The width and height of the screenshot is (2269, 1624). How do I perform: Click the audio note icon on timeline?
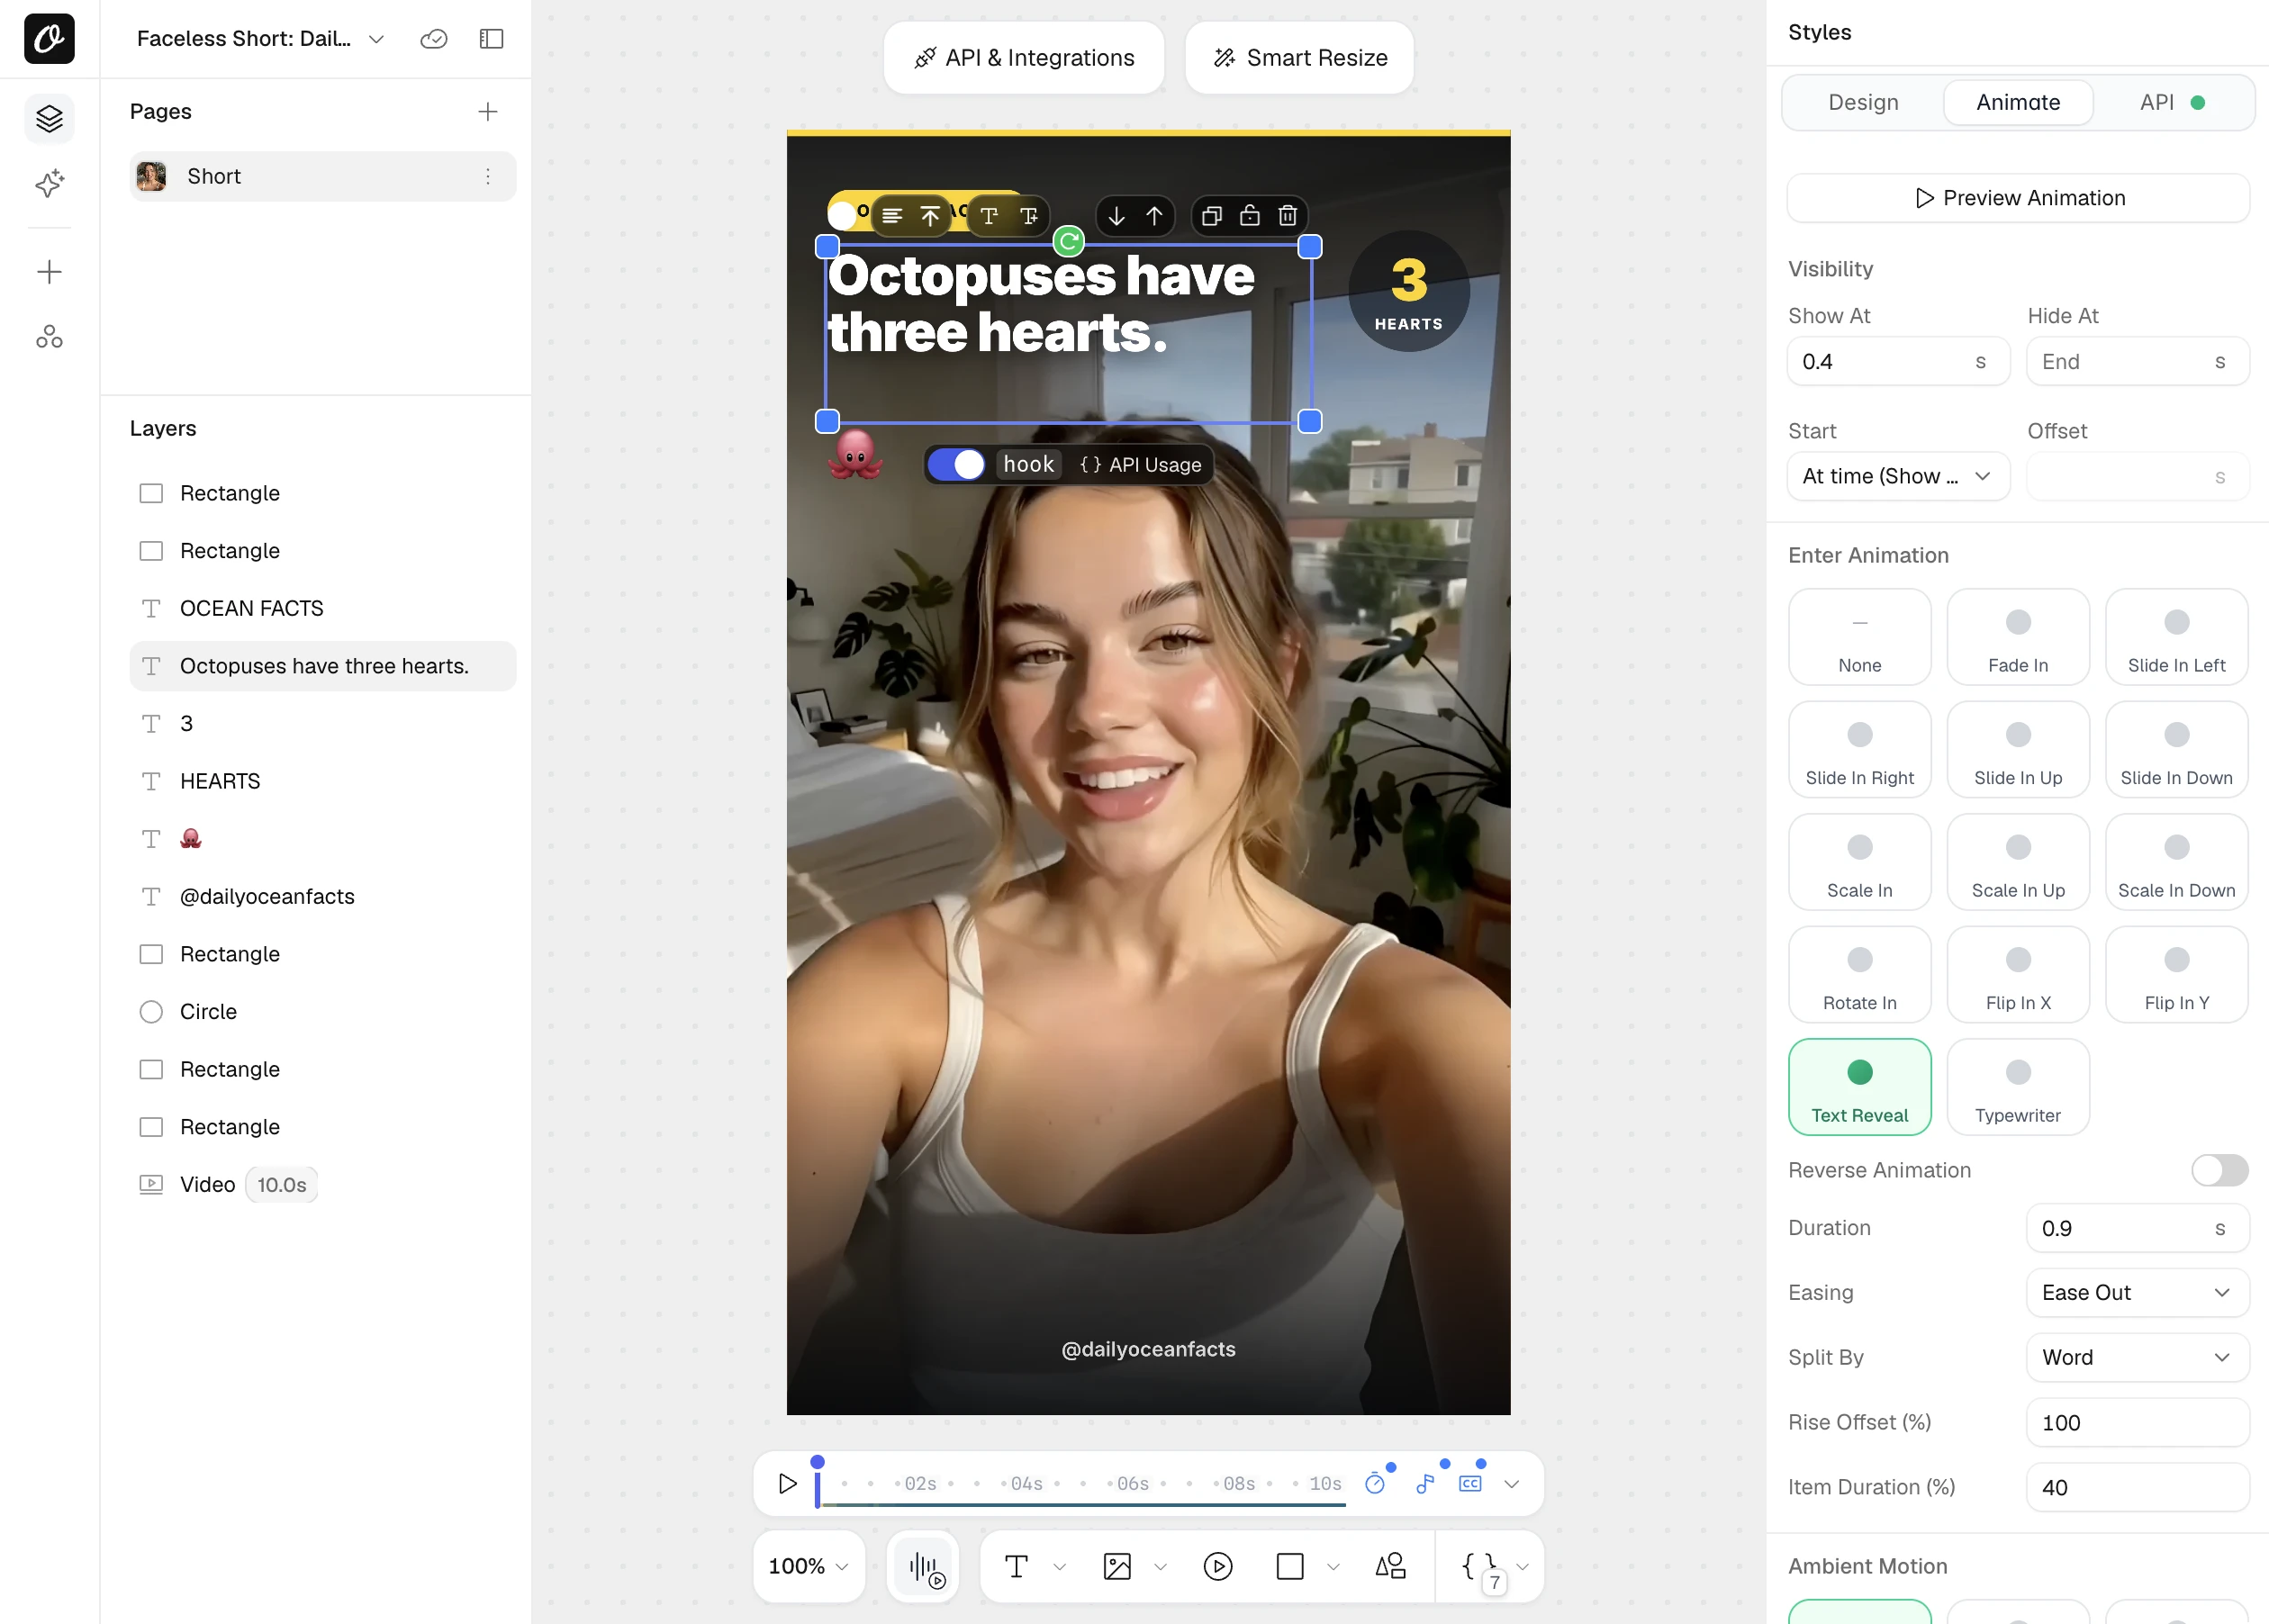coord(1426,1484)
